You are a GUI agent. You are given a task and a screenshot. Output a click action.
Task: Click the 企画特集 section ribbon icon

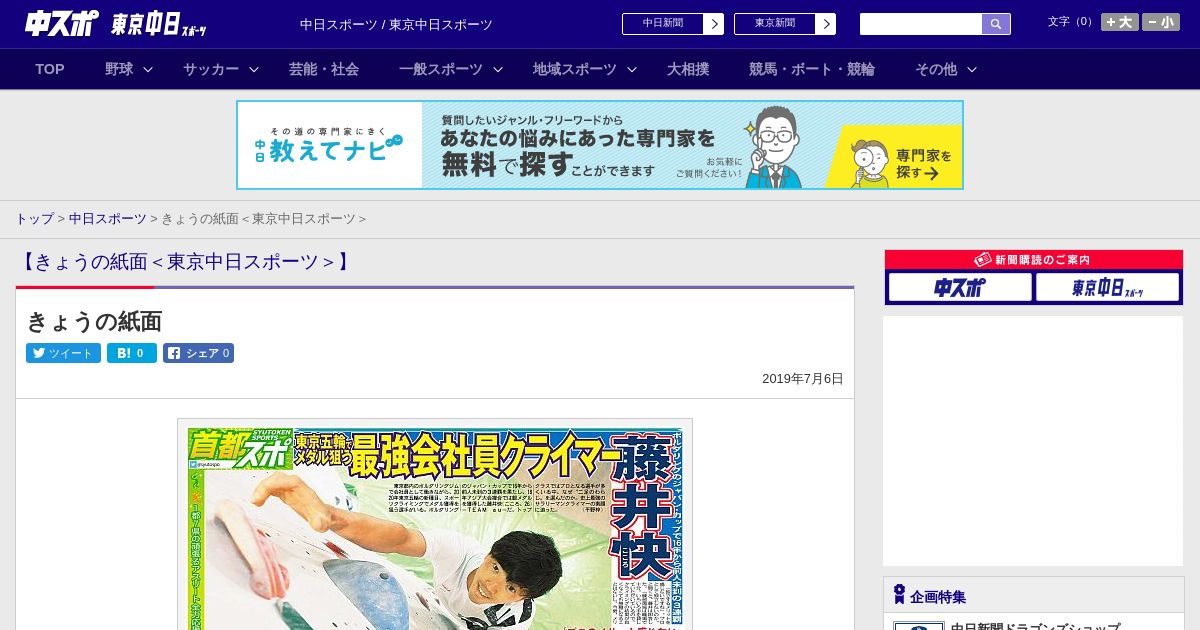pyautogui.click(x=899, y=595)
